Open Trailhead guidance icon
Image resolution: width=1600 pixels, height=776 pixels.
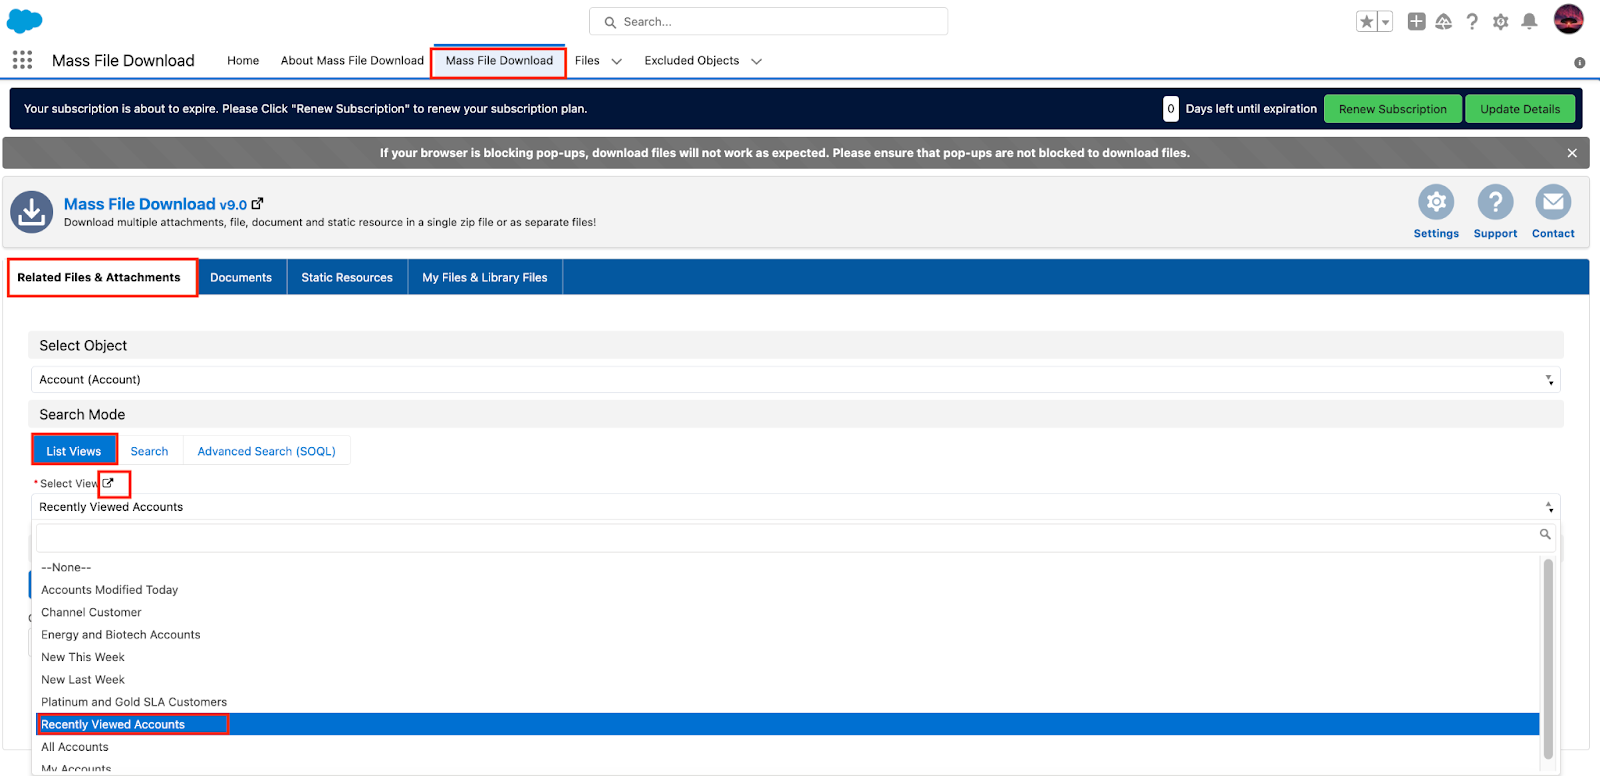[1443, 21]
